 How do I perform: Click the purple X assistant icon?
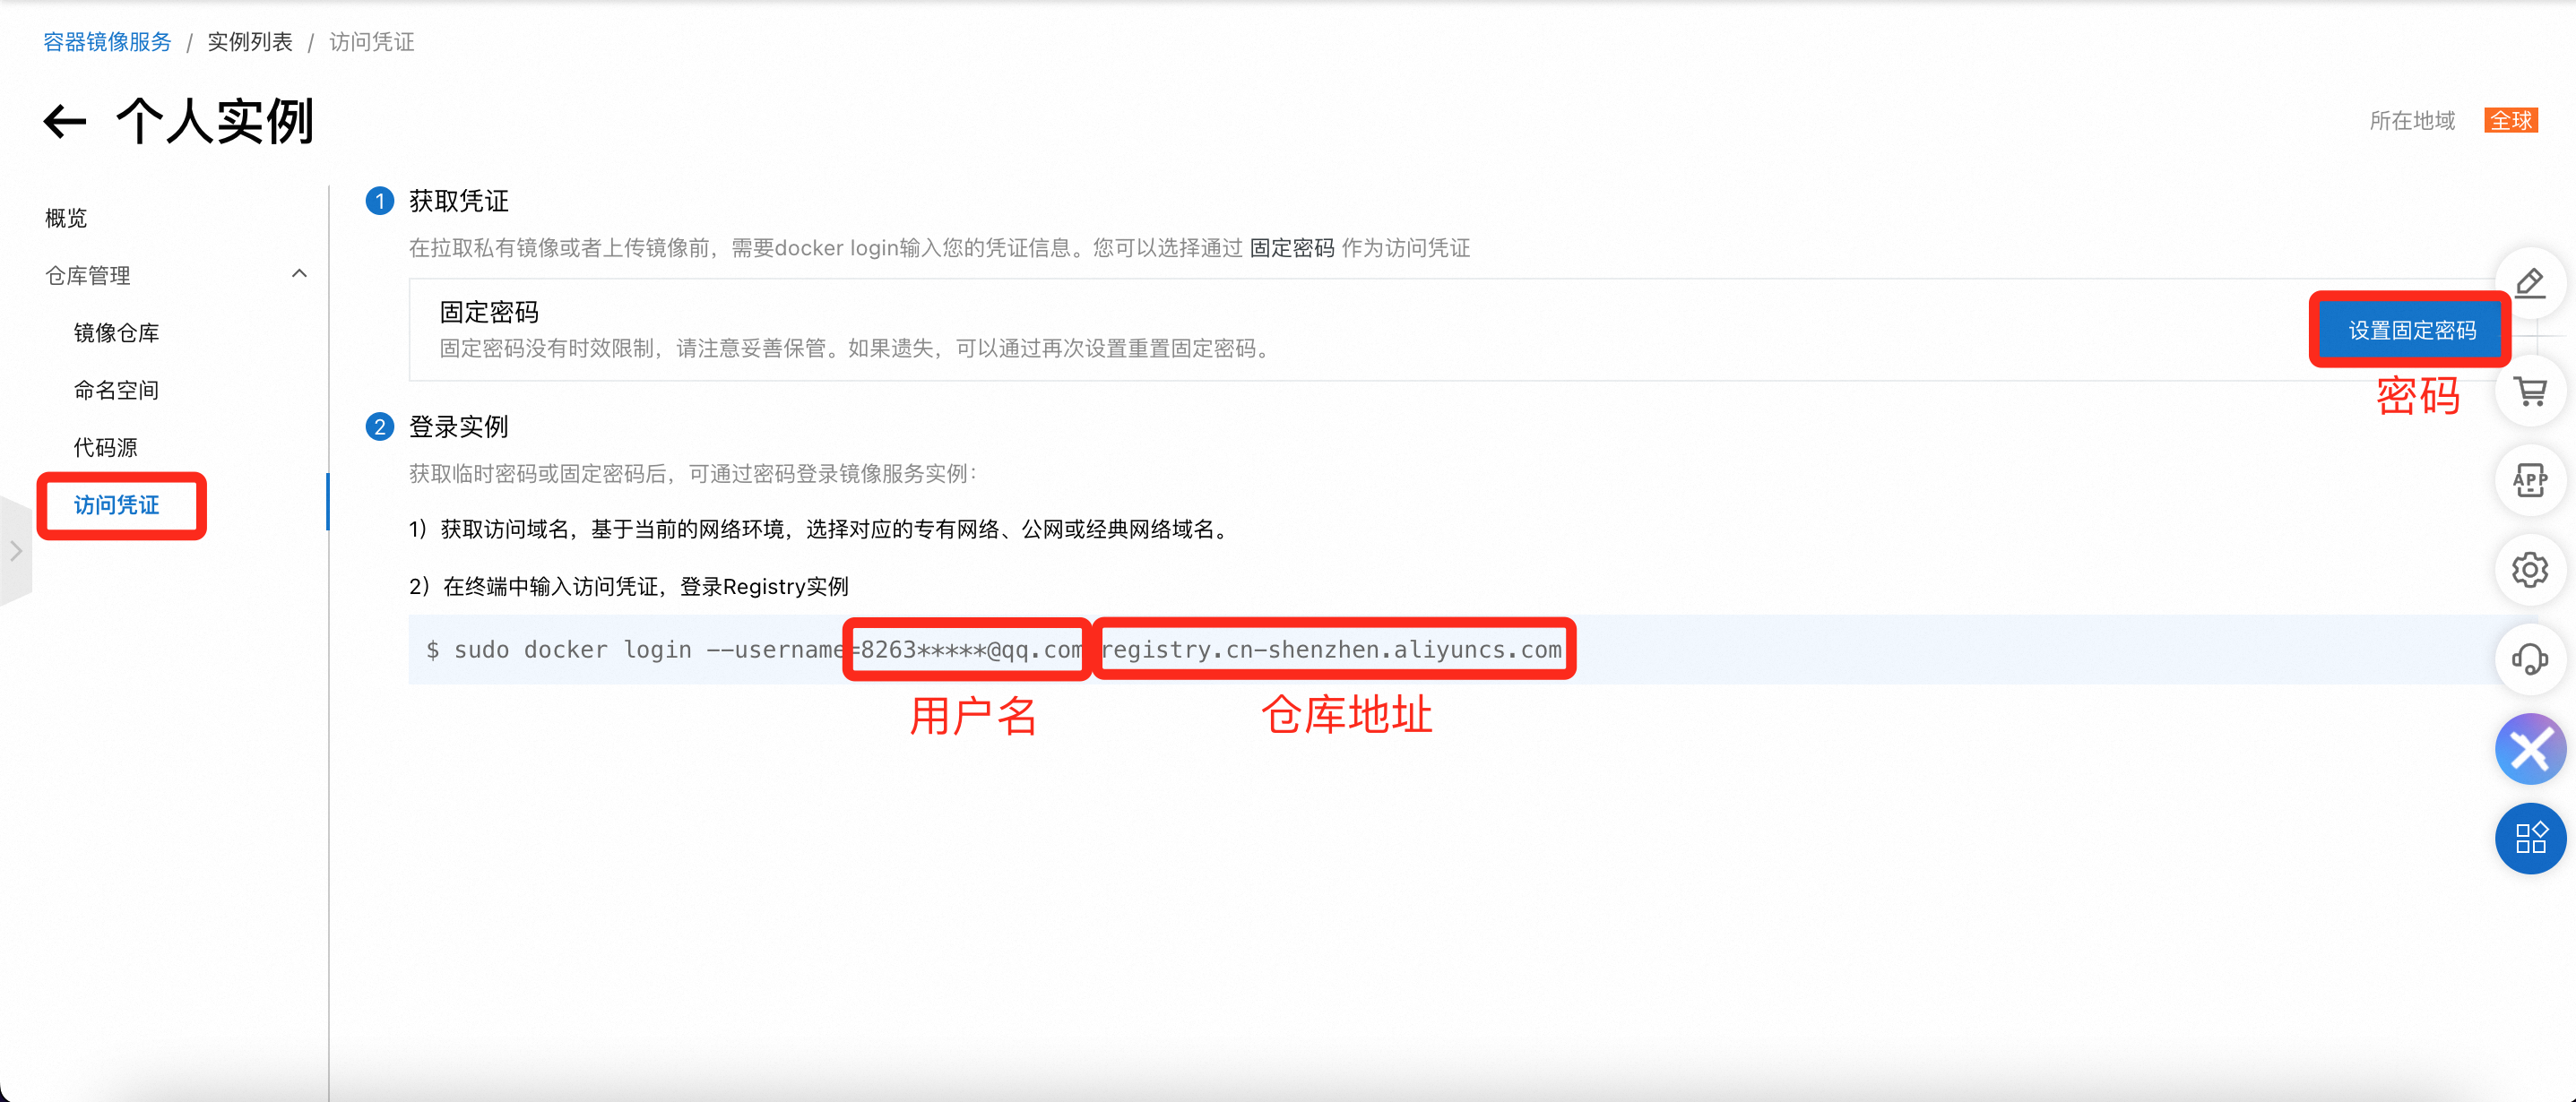point(2529,748)
